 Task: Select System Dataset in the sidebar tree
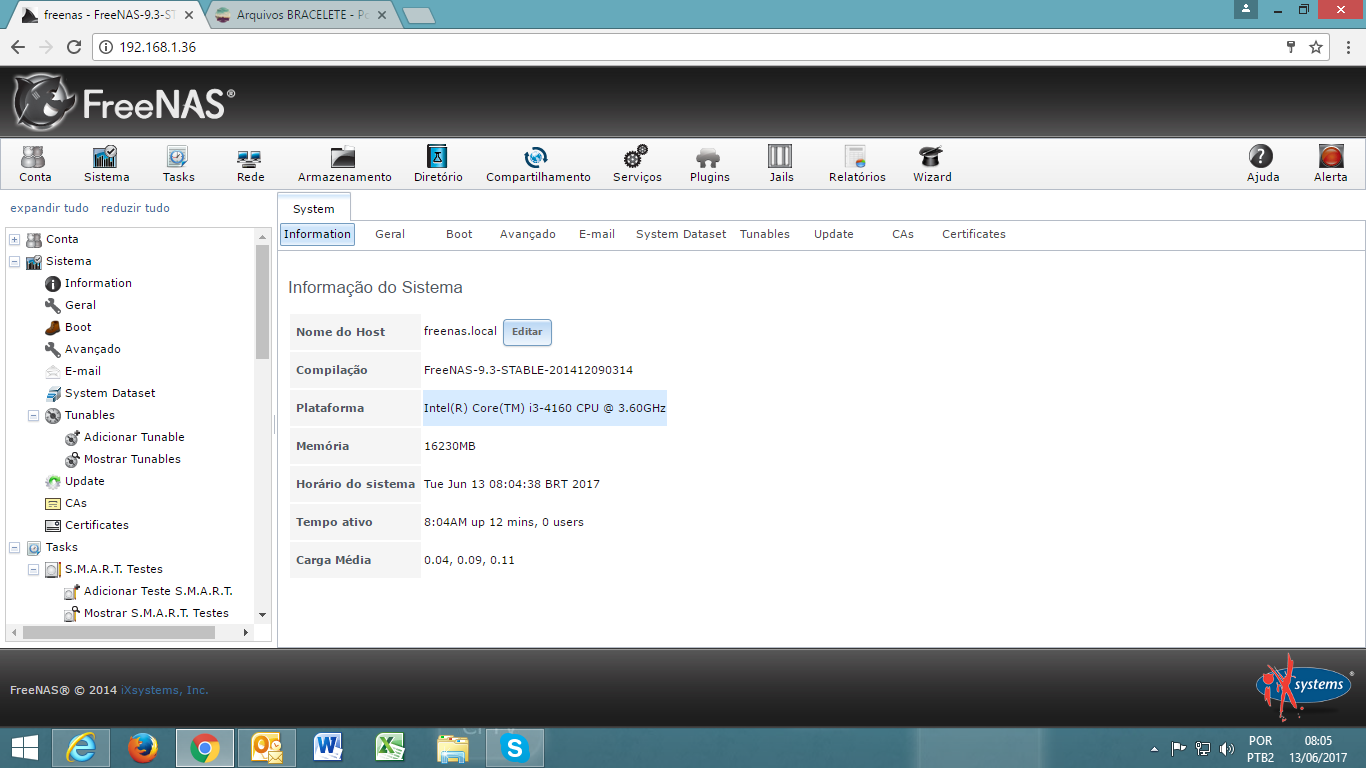click(110, 394)
